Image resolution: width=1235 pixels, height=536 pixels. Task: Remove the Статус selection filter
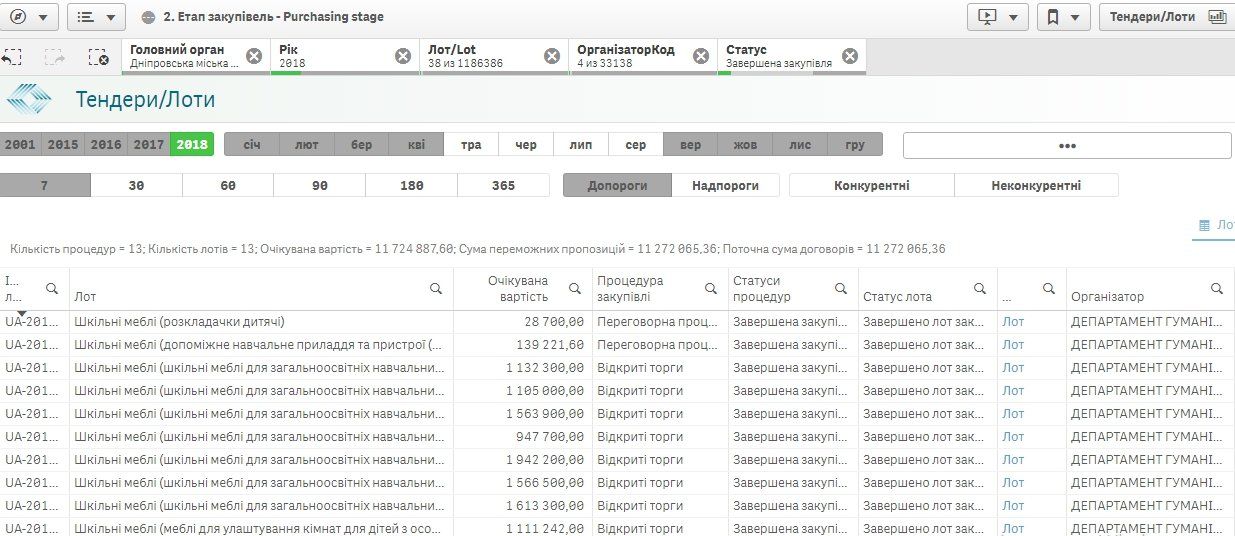coord(850,56)
